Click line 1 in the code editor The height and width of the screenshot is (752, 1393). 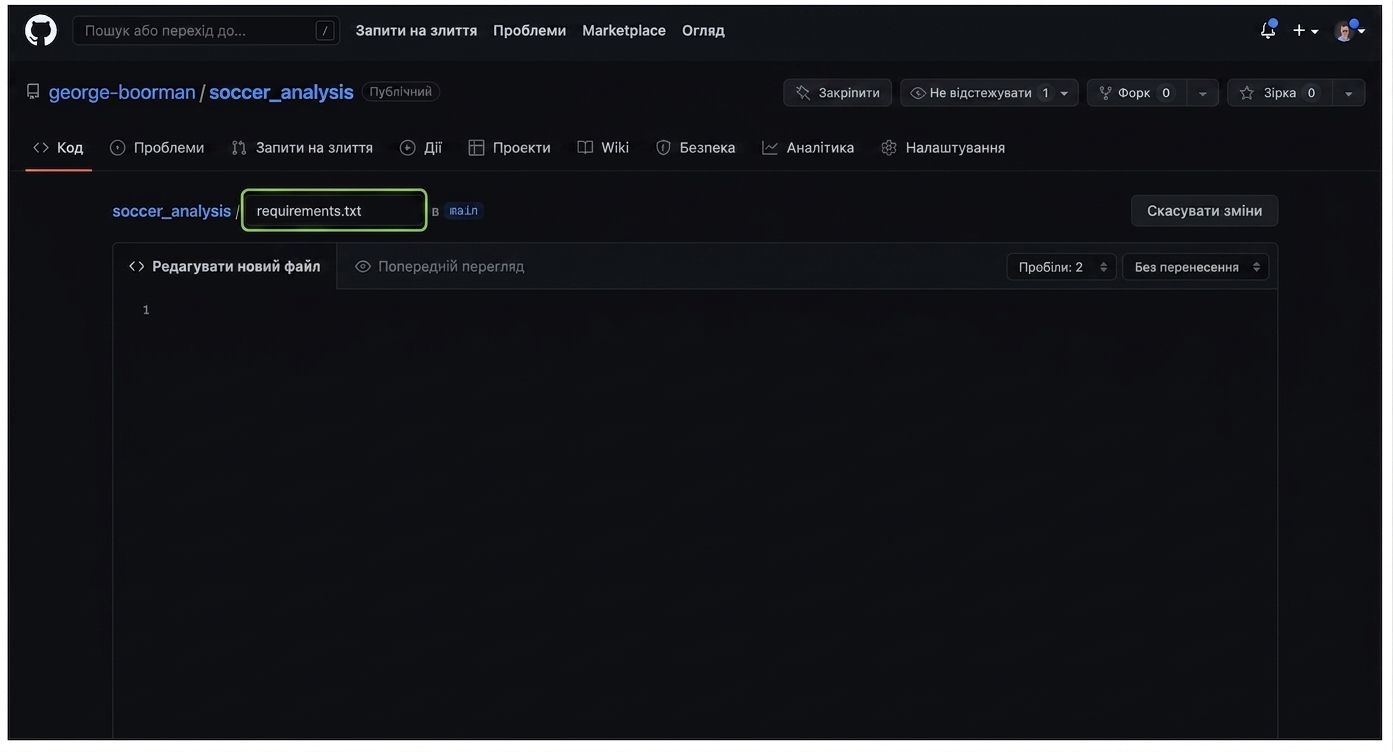coord(716,310)
